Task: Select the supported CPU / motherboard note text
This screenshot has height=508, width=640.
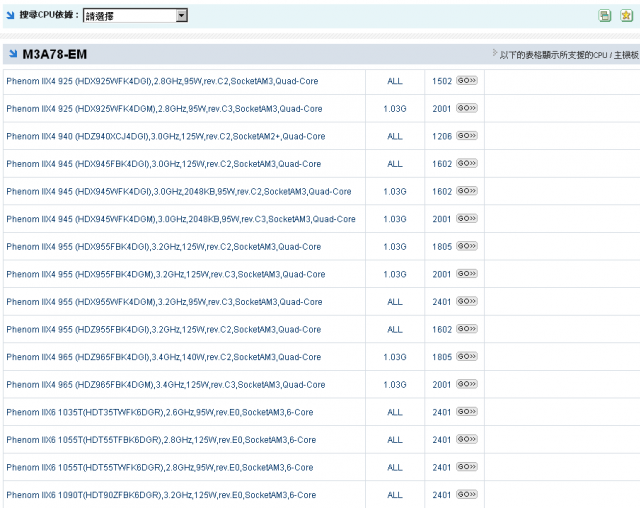Action: point(569,55)
